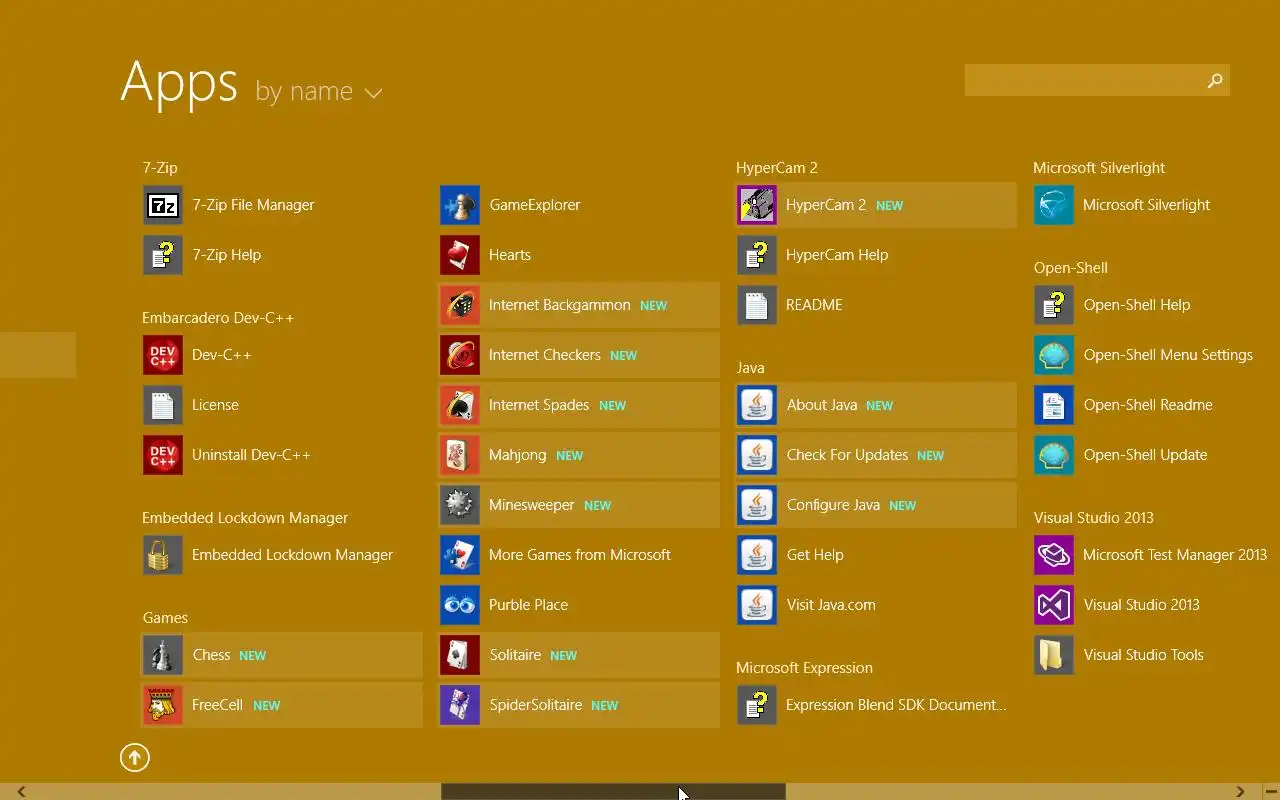
Task: Launch Open-Shell Update icon
Action: pos(1054,455)
